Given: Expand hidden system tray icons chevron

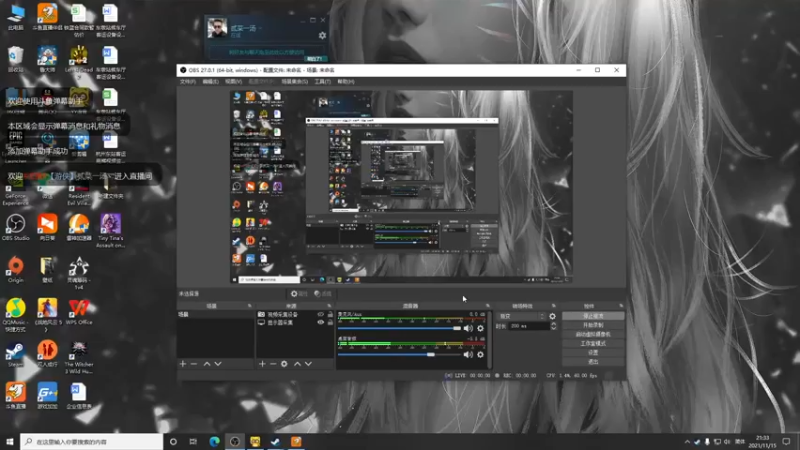Looking at the screenshot, I should [x=687, y=441].
